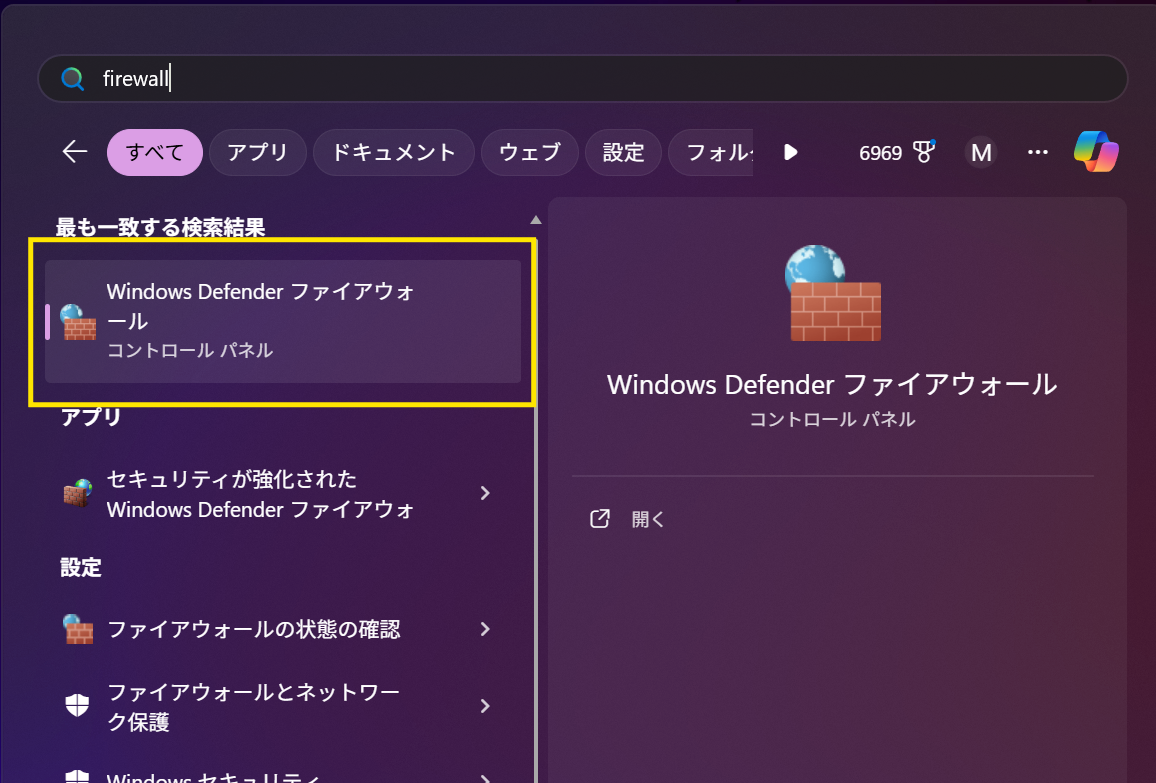Switch to the アプリ filter tab
Image resolution: width=1156 pixels, height=783 pixels.
(x=257, y=153)
